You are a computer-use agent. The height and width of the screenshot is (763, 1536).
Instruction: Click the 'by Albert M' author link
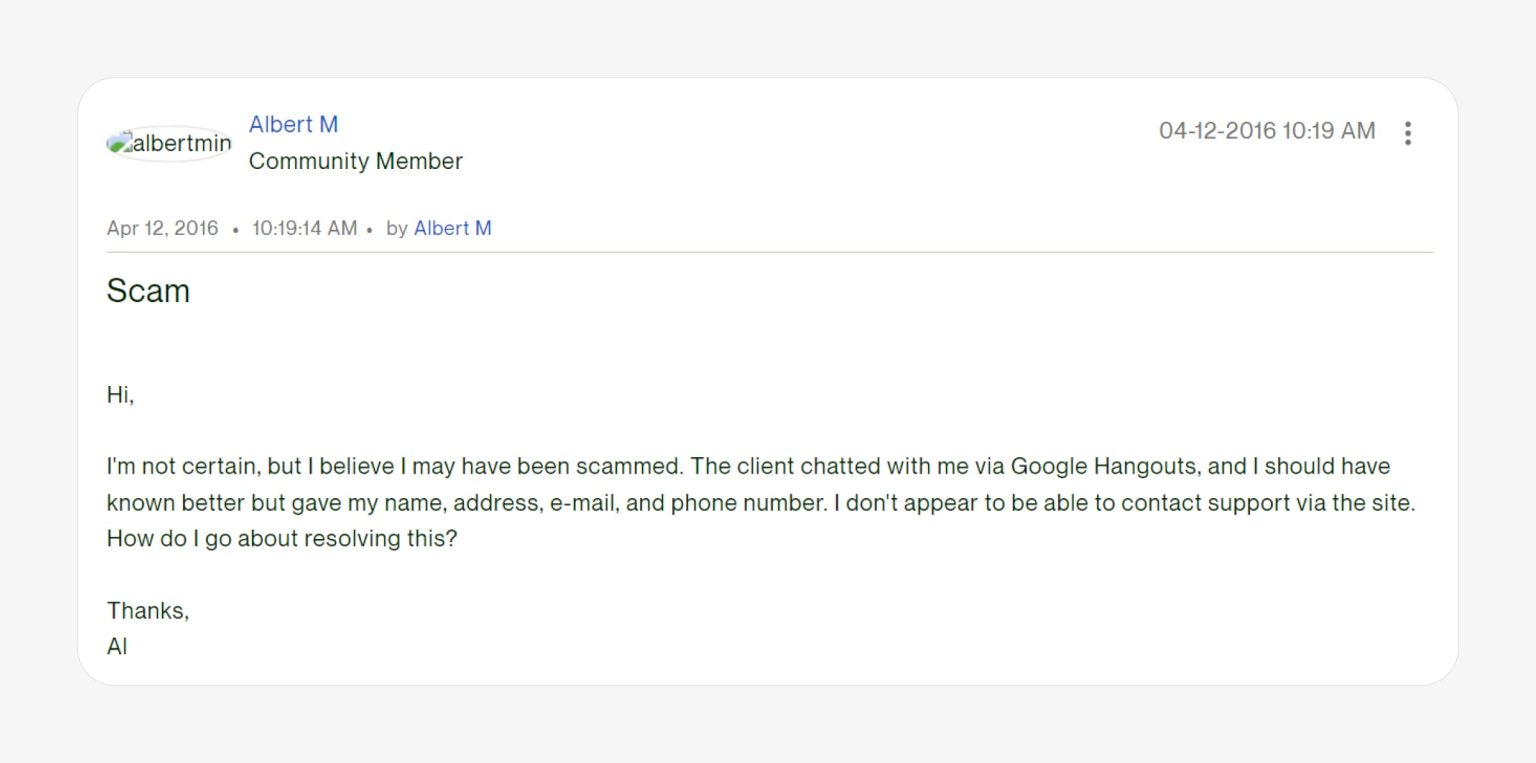click(452, 228)
